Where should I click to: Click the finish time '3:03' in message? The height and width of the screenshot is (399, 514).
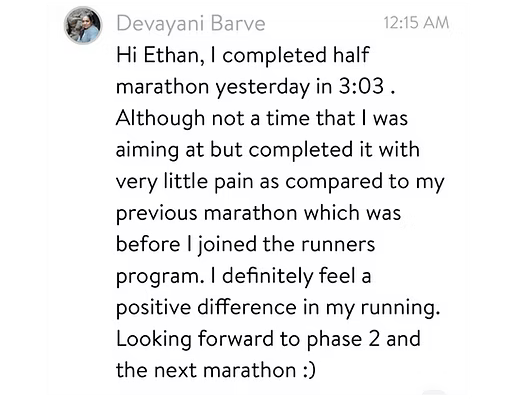(x=362, y=86)
